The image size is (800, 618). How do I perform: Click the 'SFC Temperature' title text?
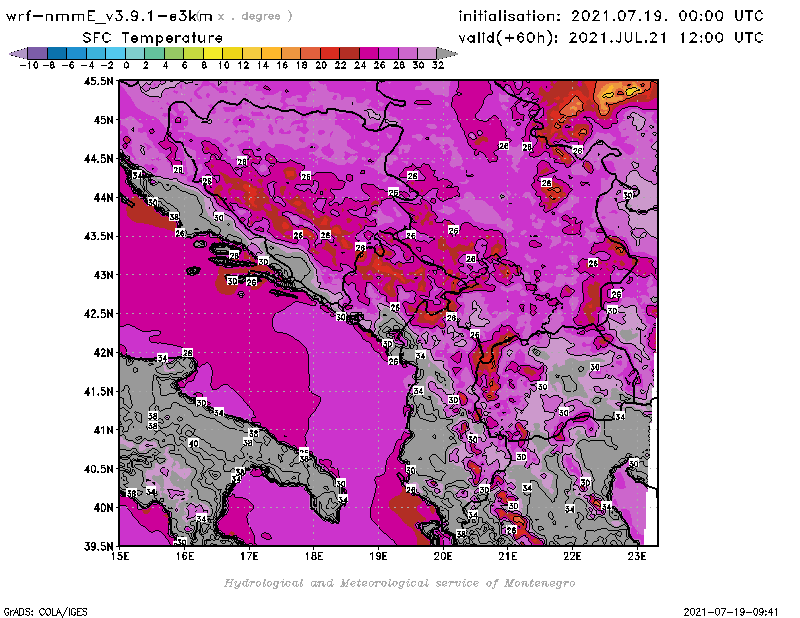tap(153, 38)
